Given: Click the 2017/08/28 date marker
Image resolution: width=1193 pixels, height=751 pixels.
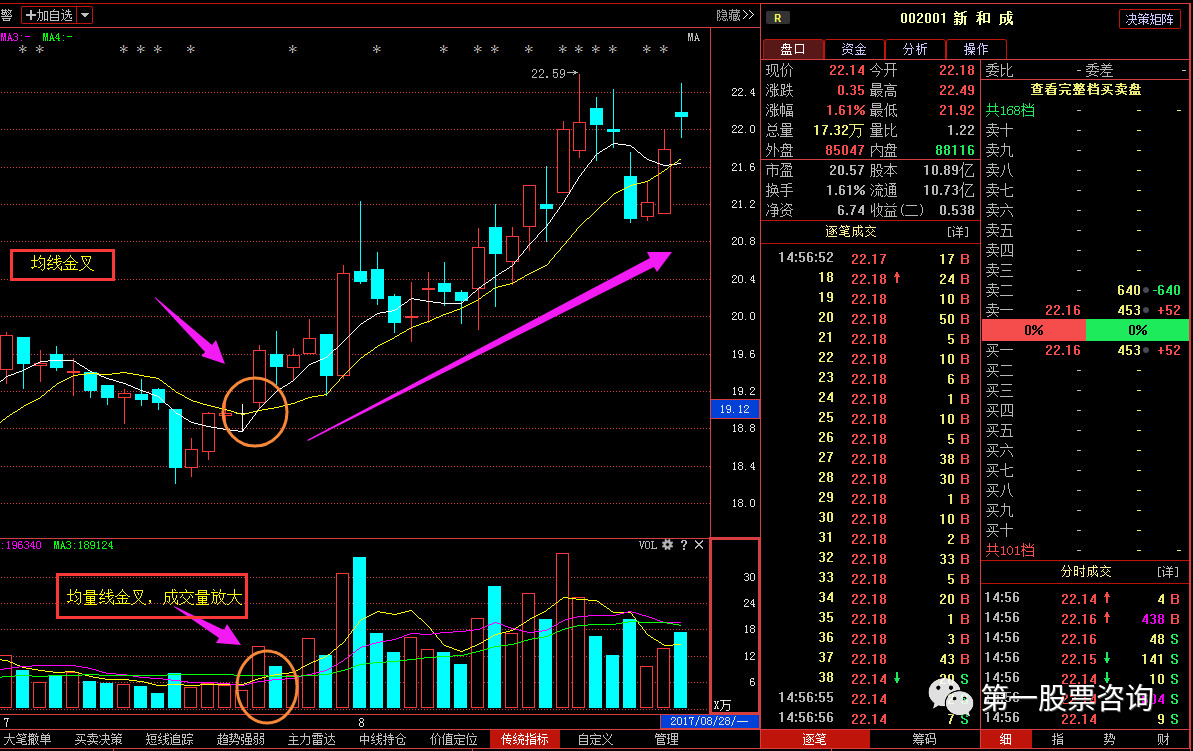Looking at the screenshot, I should [x=709, y=721].
